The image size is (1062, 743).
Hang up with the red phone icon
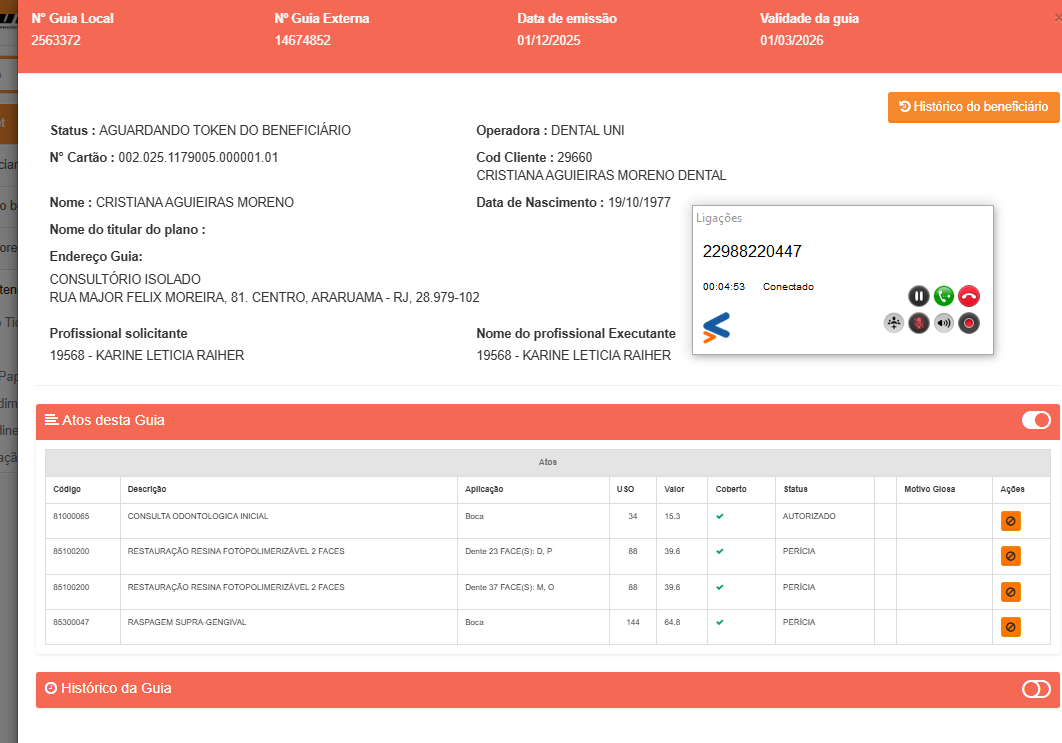969,296
